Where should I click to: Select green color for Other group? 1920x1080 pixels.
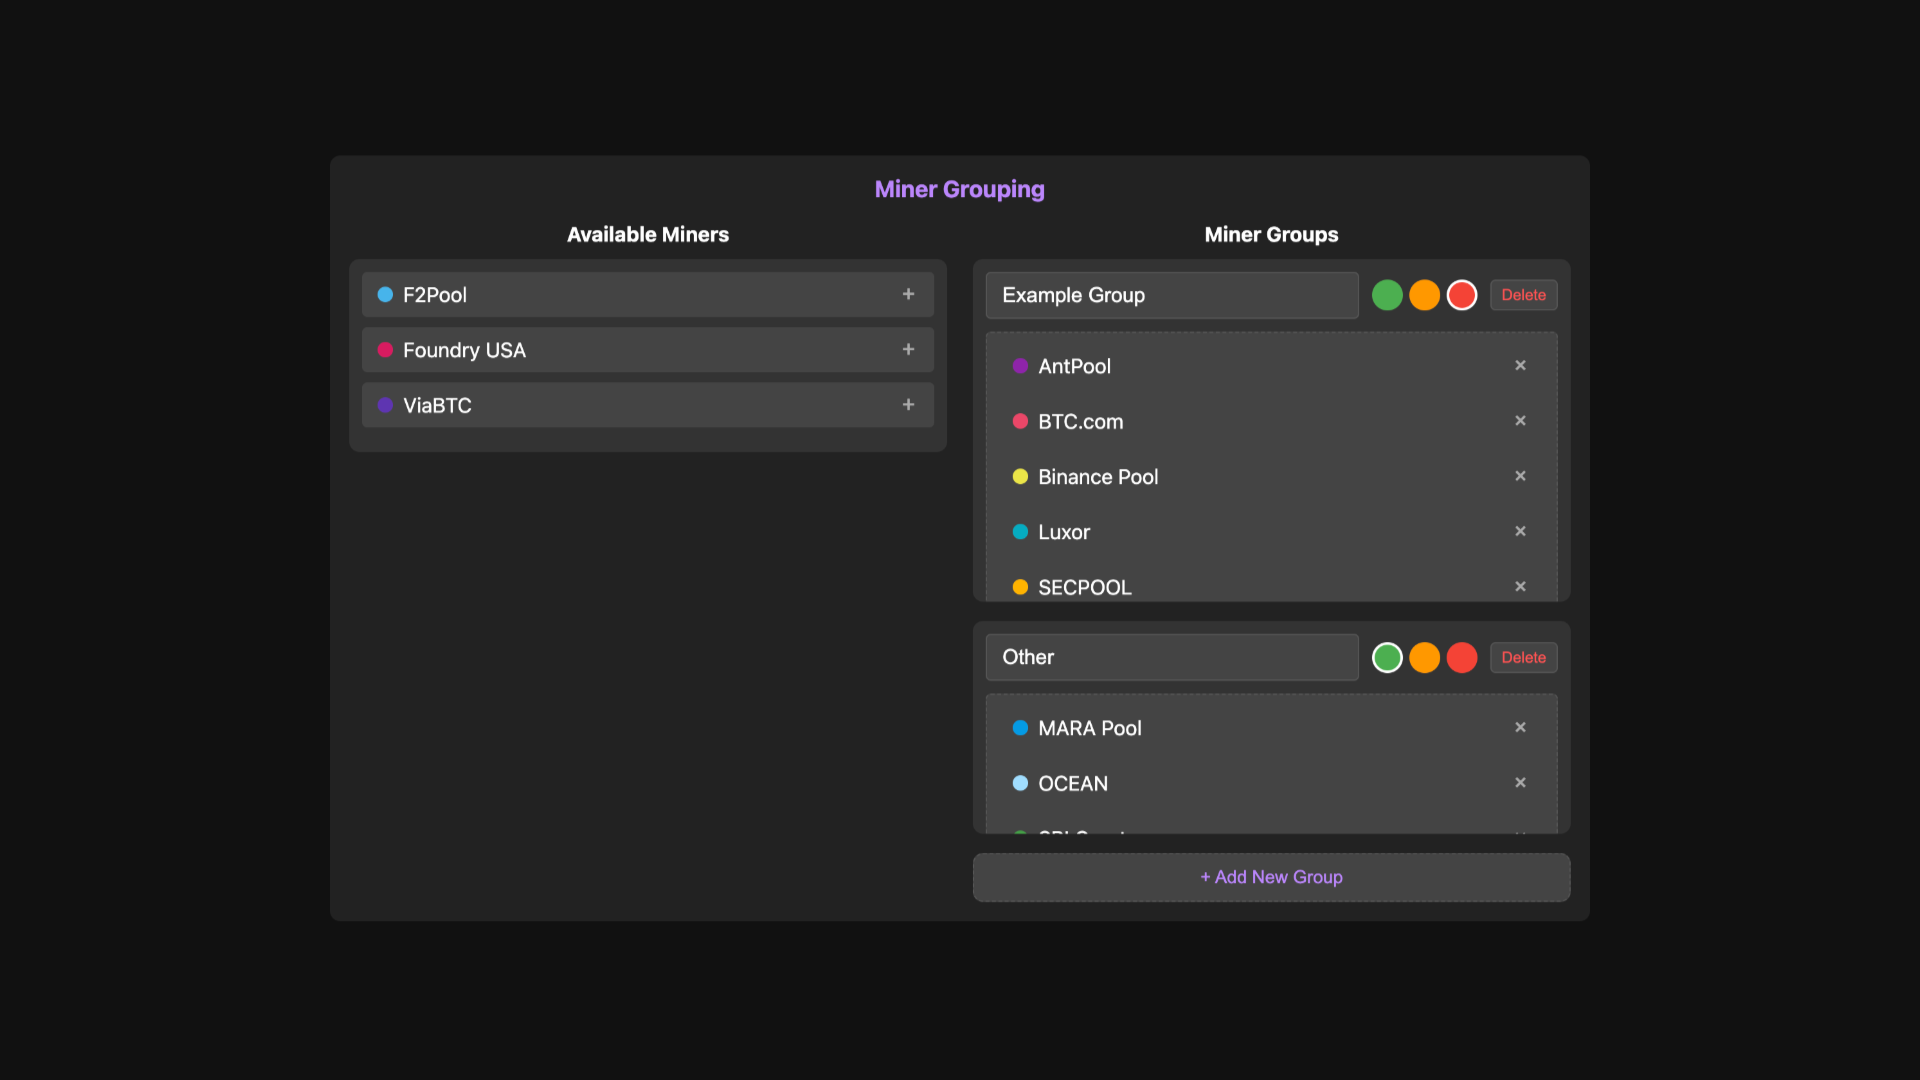(1387, 657)
